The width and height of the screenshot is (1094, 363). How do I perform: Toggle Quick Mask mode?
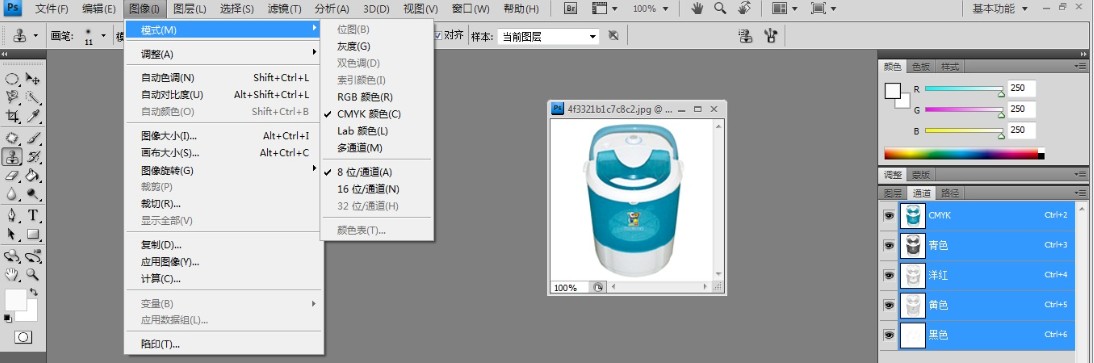click(23, 337)
